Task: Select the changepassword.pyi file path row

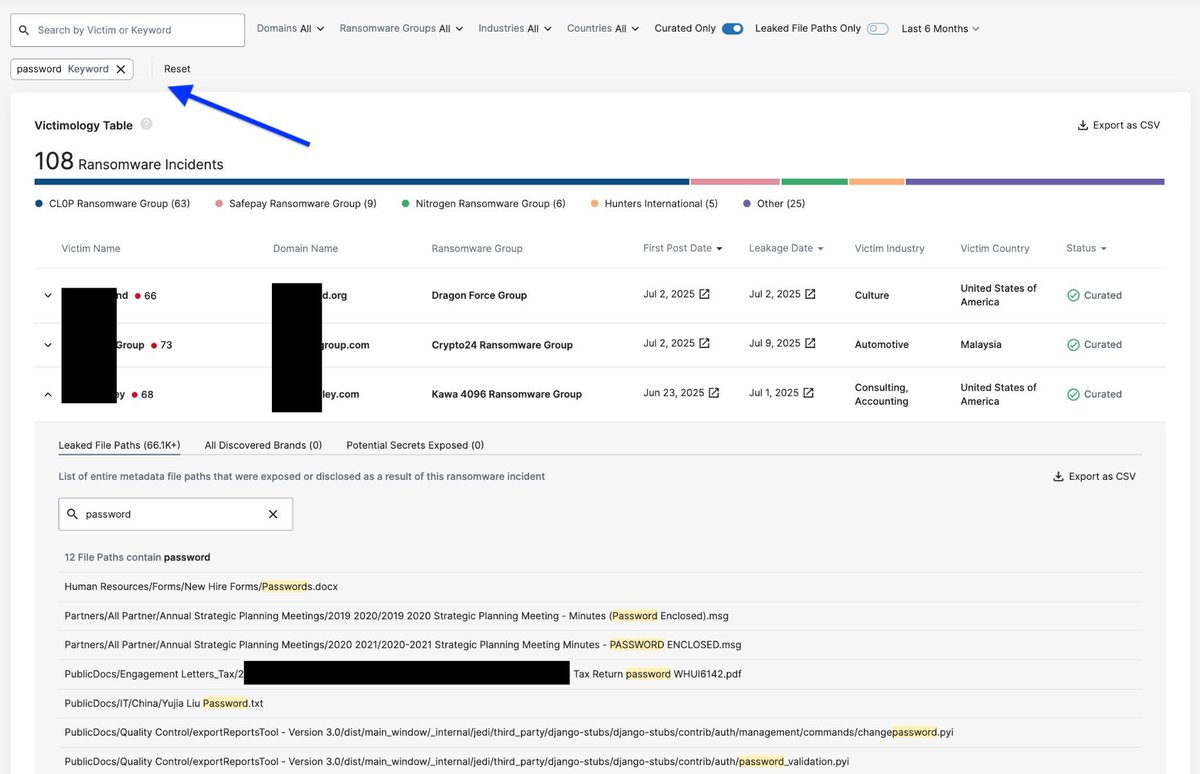Action: pos(600,732)
